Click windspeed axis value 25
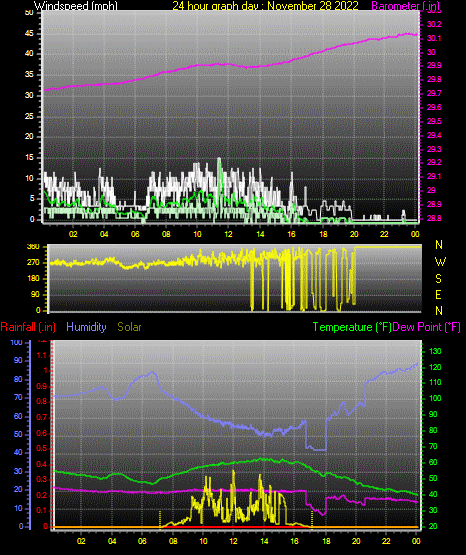Screen dimensions: 466x555 tap(29, 116)
